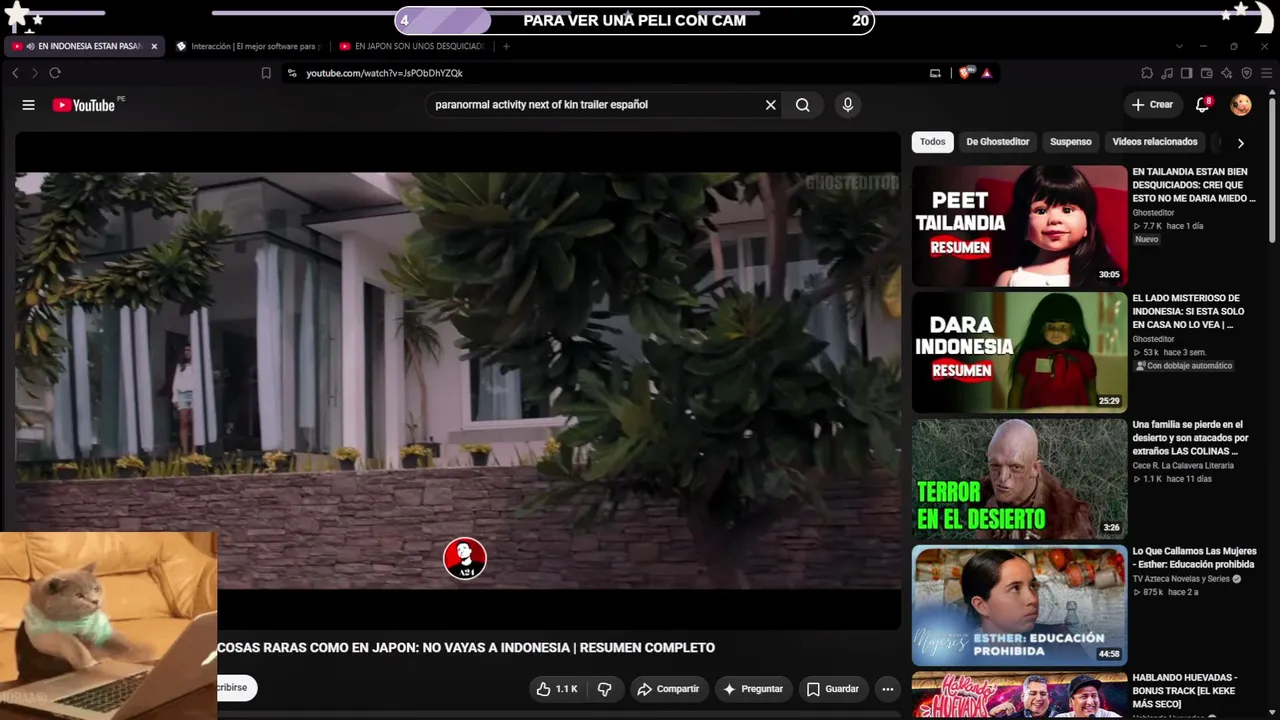Image resolution: width=1280 pixels, height=720 pixels.
Task: Open the Una familia se pierde title
Action: point(1190,438)
